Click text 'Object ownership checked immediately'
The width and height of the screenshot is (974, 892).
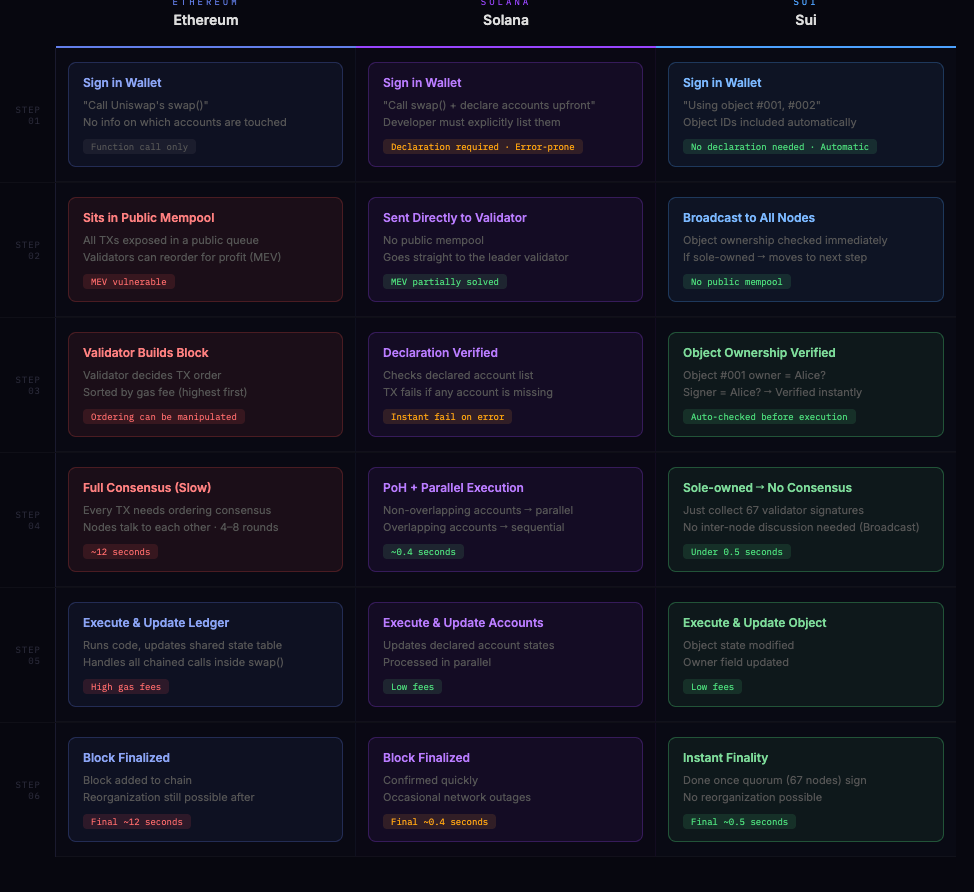tap(785, 240)
